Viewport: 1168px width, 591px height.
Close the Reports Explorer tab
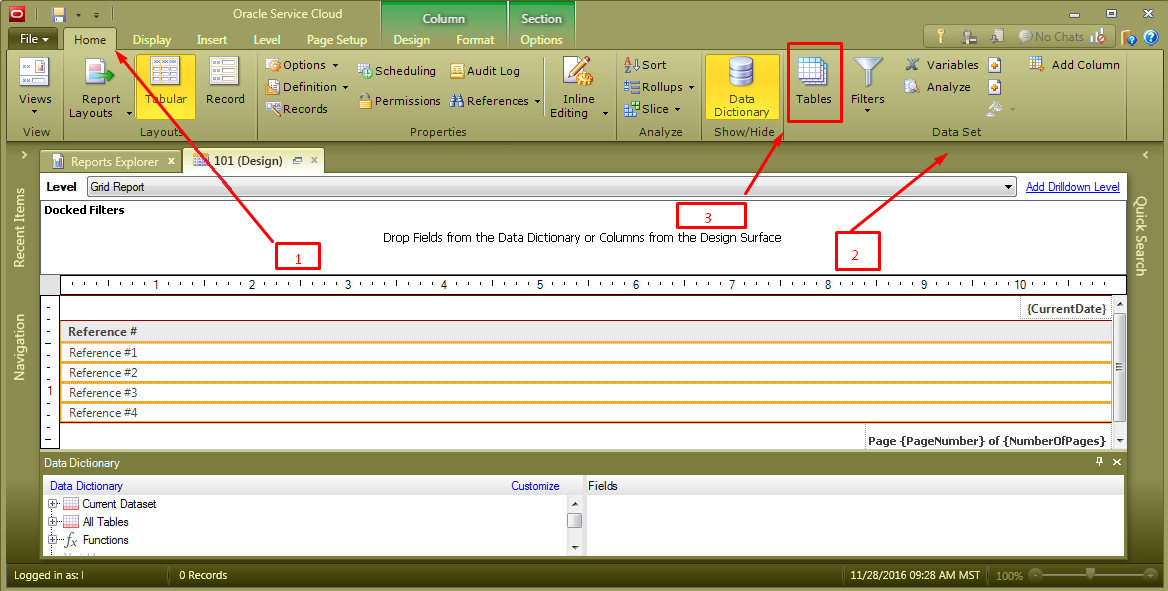(171, 160)
